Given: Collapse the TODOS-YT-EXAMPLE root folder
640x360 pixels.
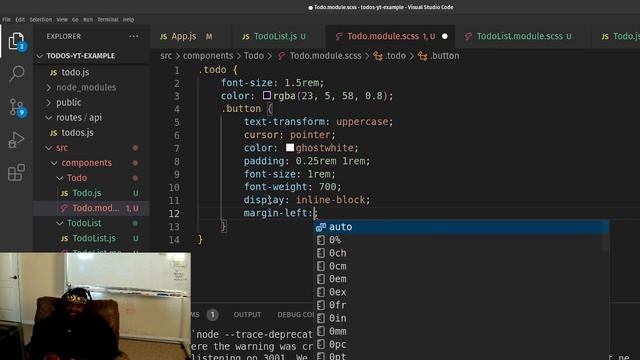Looking at the screenshot, I should click(40, 56).
